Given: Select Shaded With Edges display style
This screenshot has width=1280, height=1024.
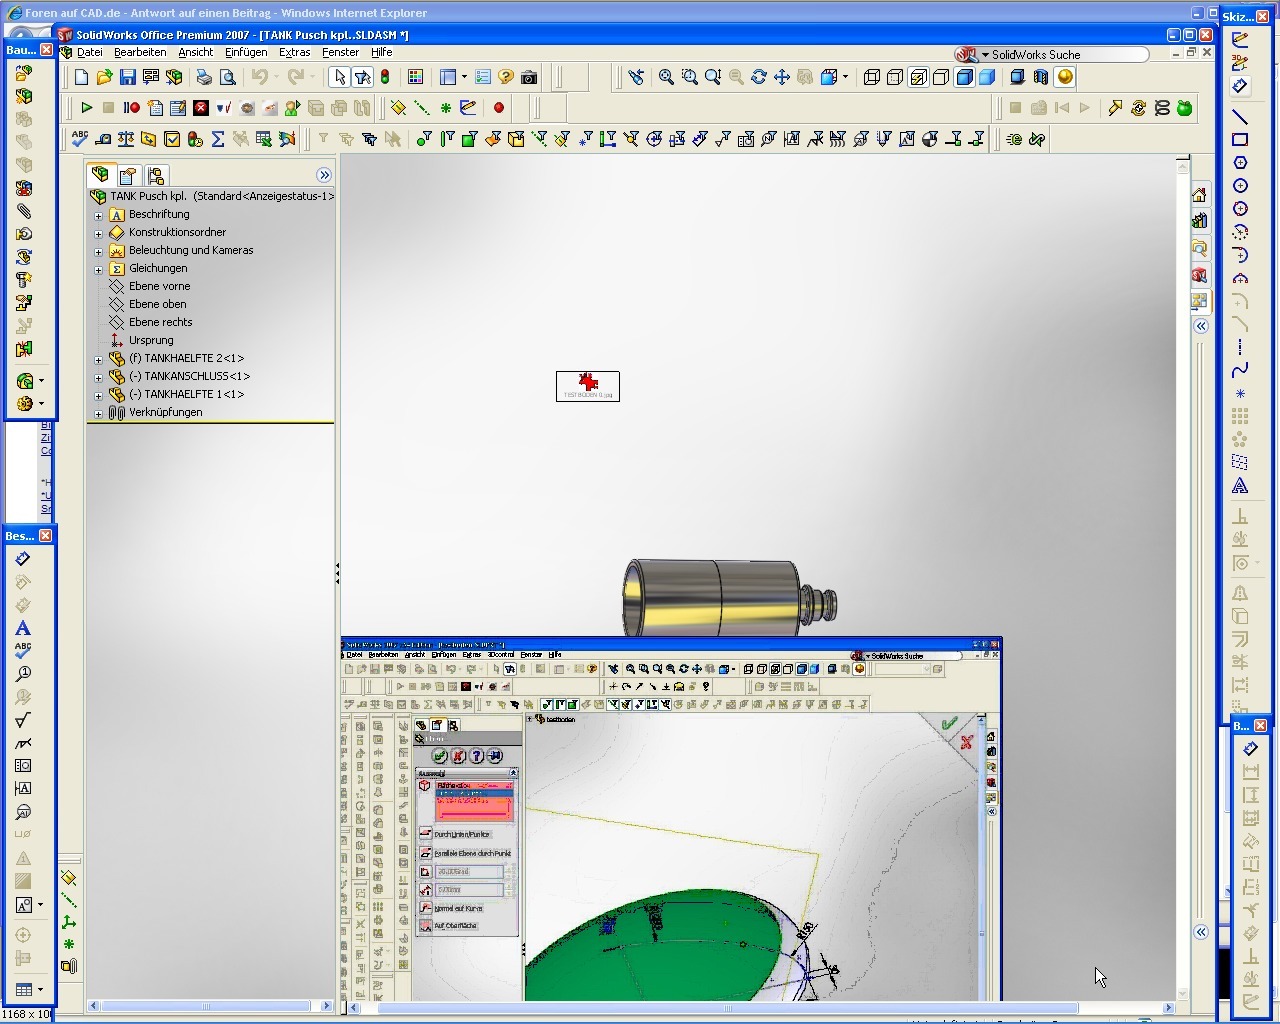Looking at the screenshot, I should [965, 77].
